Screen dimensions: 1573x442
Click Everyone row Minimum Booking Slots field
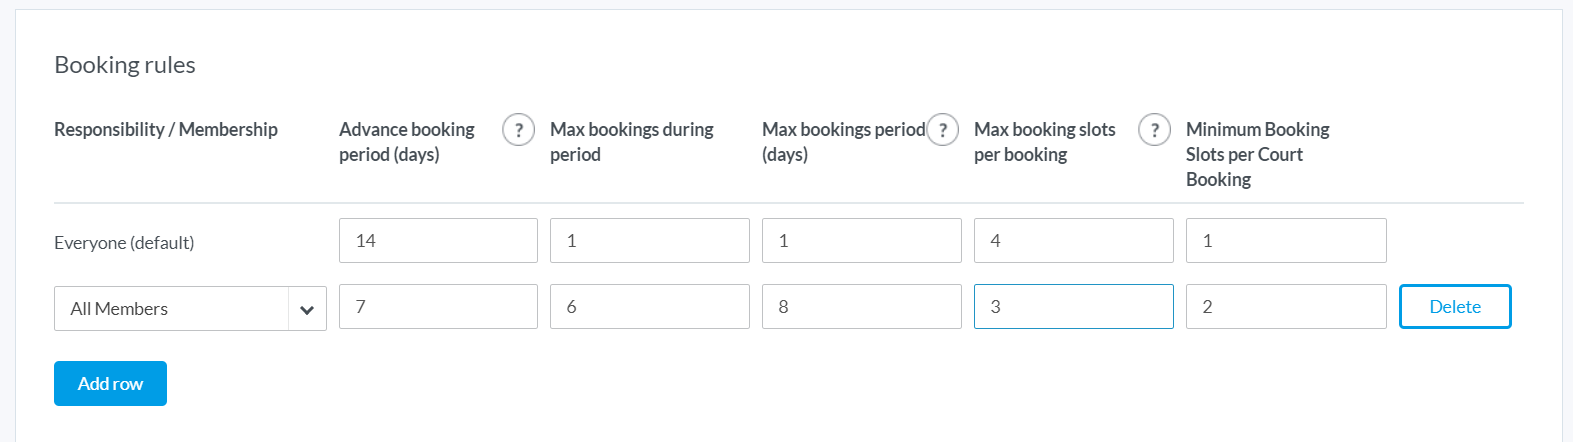[1286, 241]
